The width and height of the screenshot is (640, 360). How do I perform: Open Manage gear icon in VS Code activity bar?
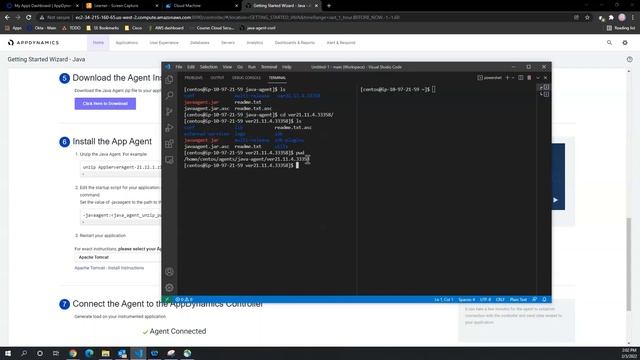pyautogui.click(x=169, y=288)
